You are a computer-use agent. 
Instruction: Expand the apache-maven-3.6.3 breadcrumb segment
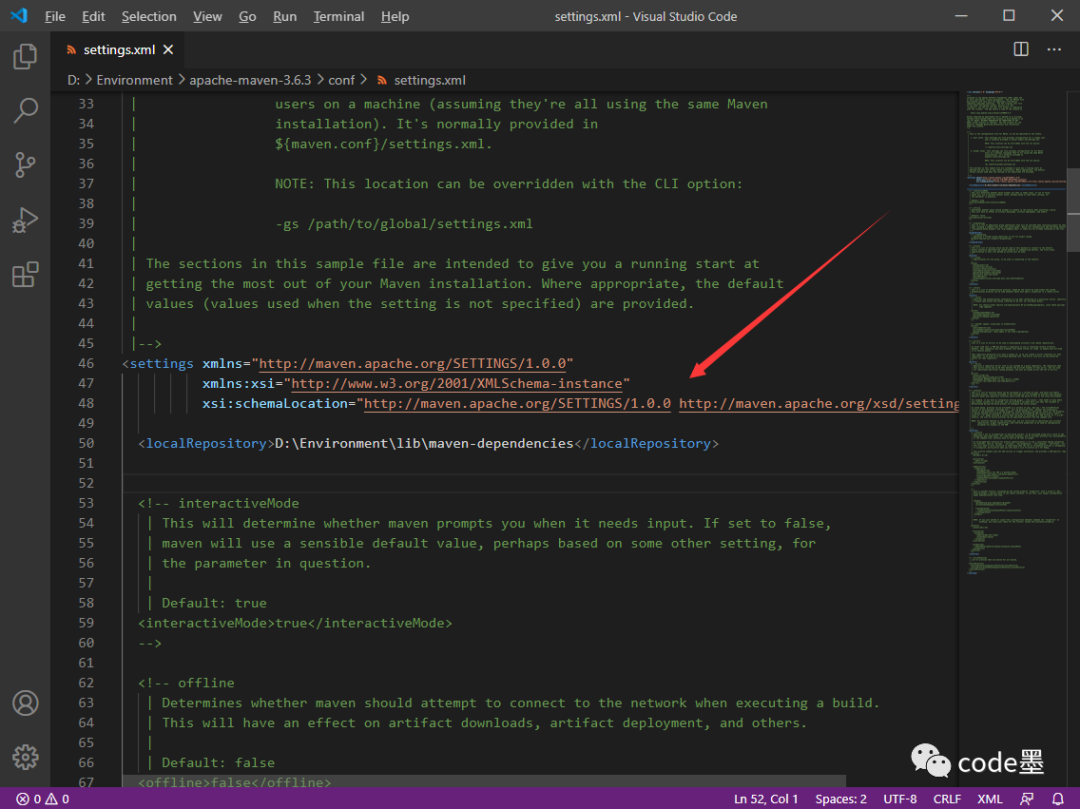(x=250, y=81)
